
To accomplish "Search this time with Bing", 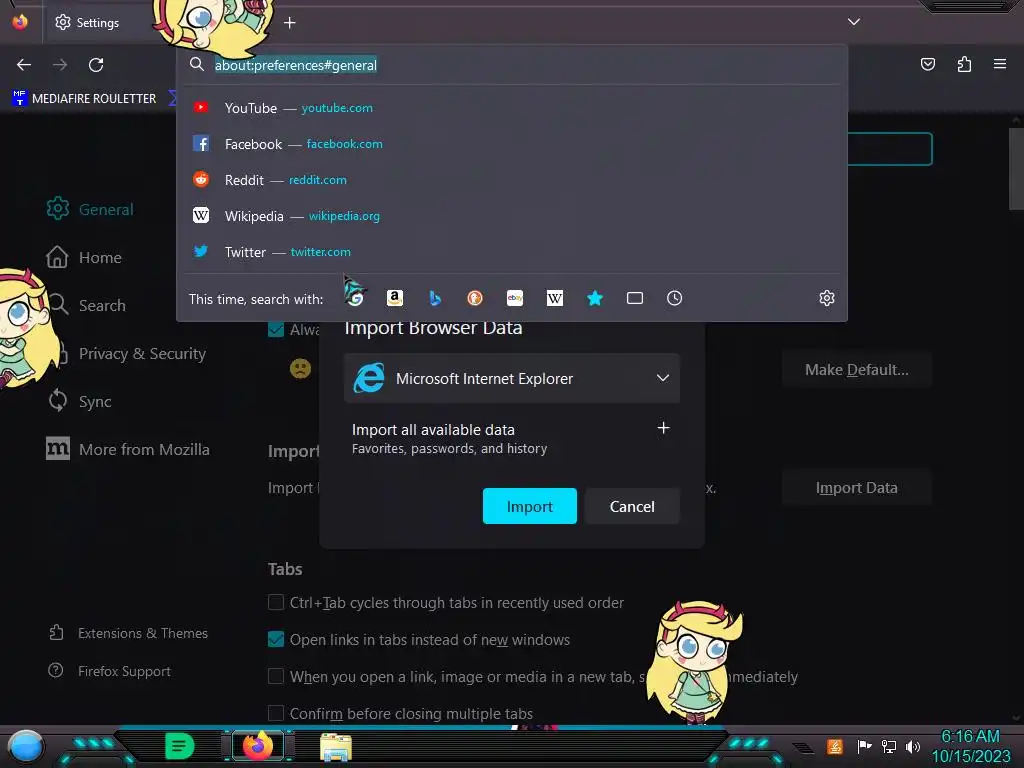I will pos(435,298).
